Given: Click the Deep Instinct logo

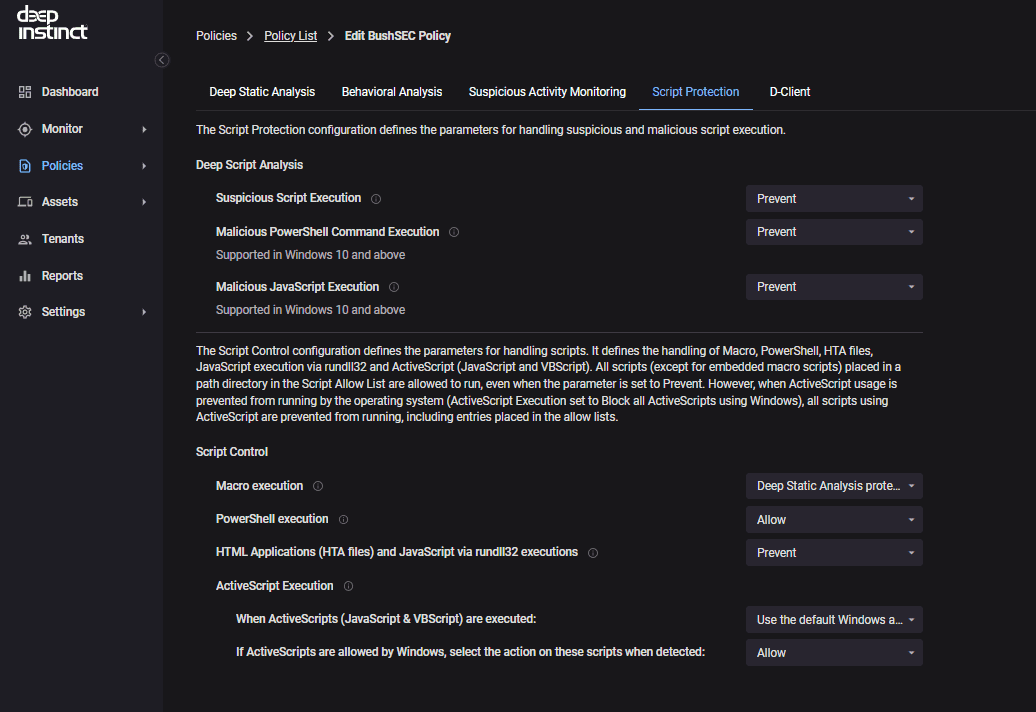Looking at the screenshot, I should 52,23.
